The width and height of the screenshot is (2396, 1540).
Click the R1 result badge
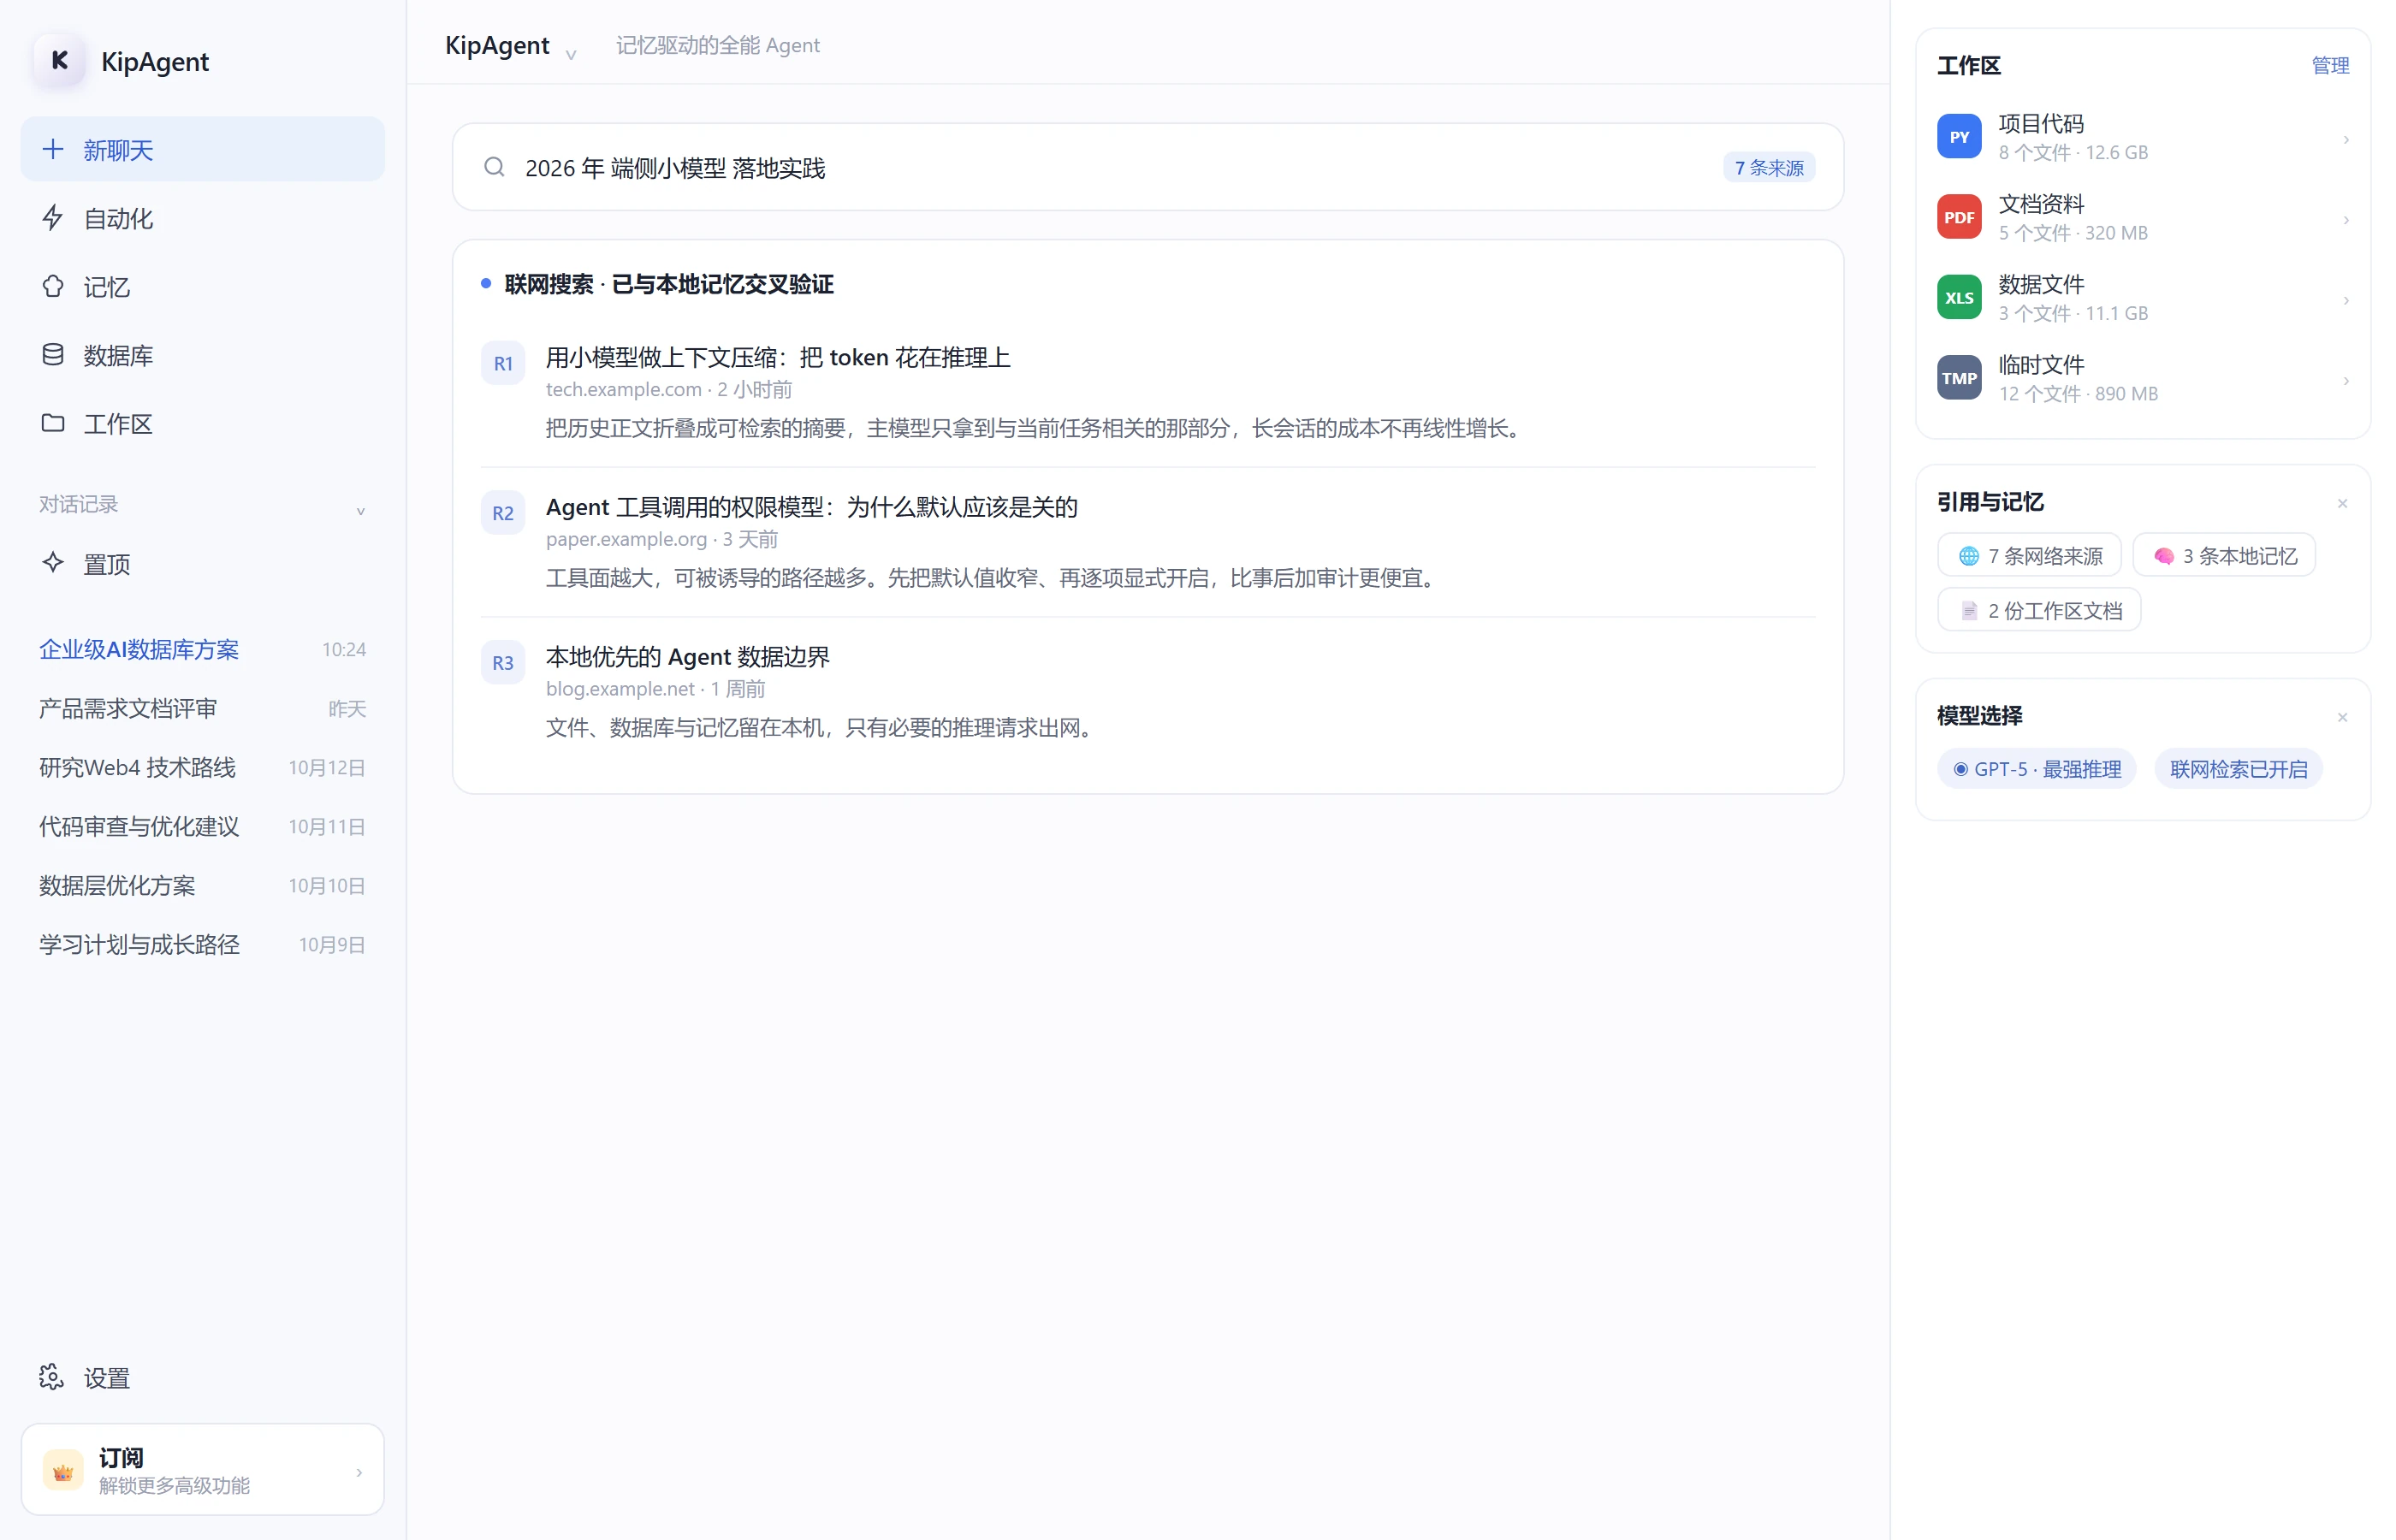tap(503, 364)
